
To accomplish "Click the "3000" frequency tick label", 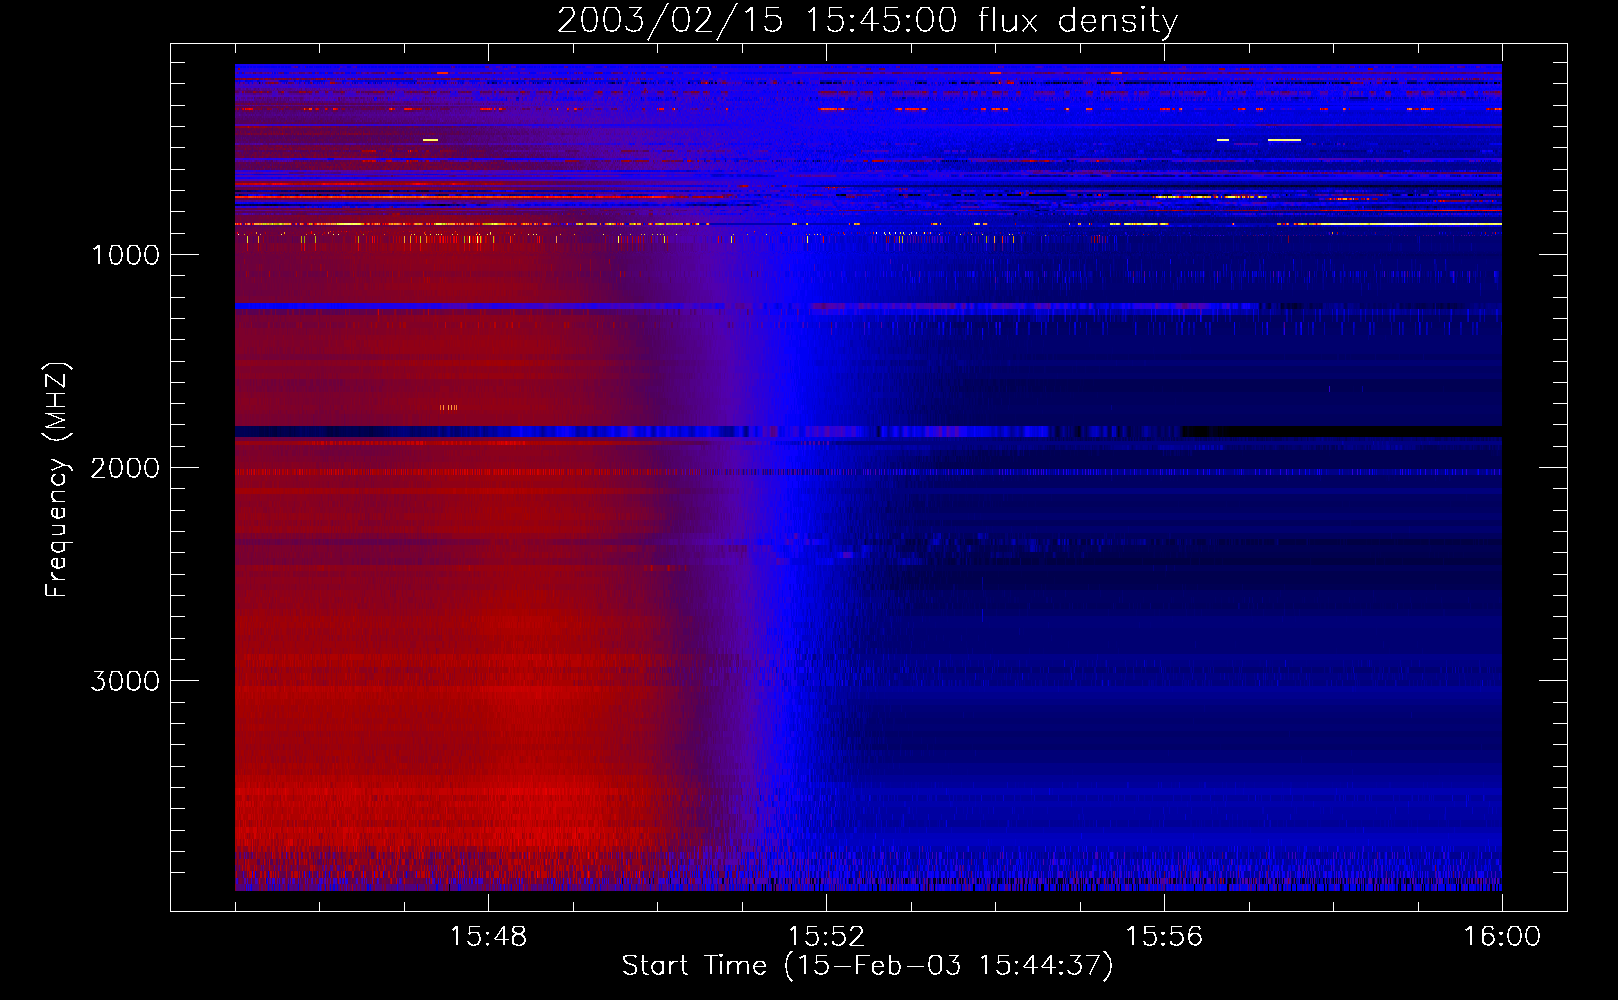I will (125, 681).
